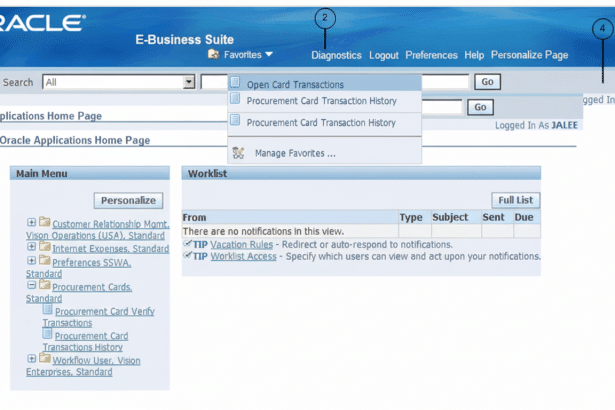Click the Preferences SSWA folder icon
The width and height of the screenshot is (615, 410).
point(44,260)
